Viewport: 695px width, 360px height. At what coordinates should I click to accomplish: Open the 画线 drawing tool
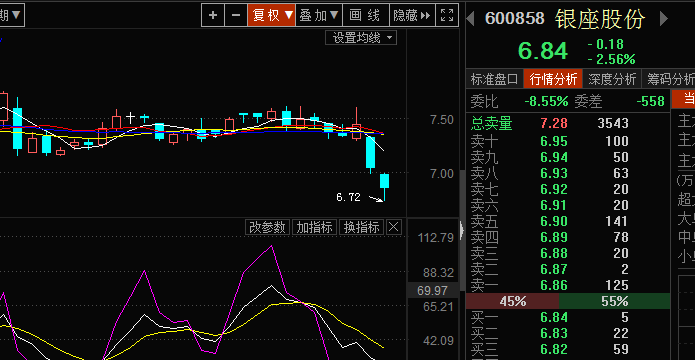[x=366, y=16]
